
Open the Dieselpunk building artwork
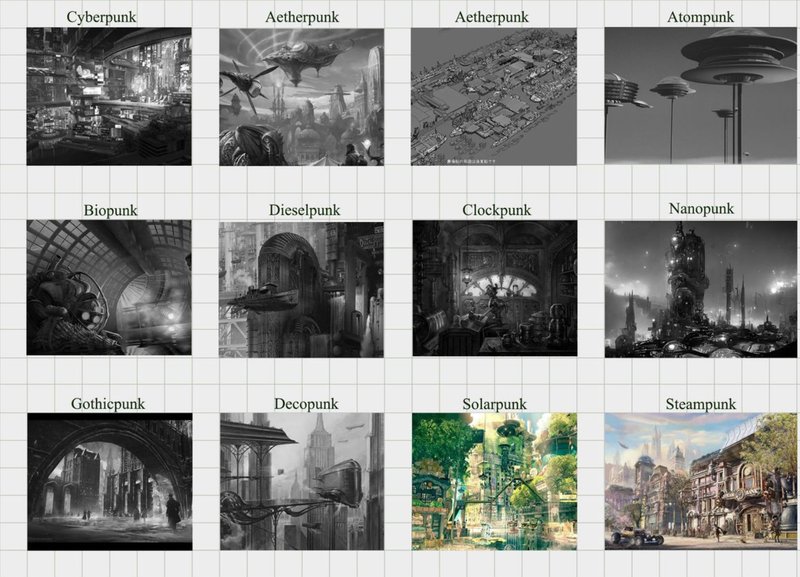[x=301, y=289]
